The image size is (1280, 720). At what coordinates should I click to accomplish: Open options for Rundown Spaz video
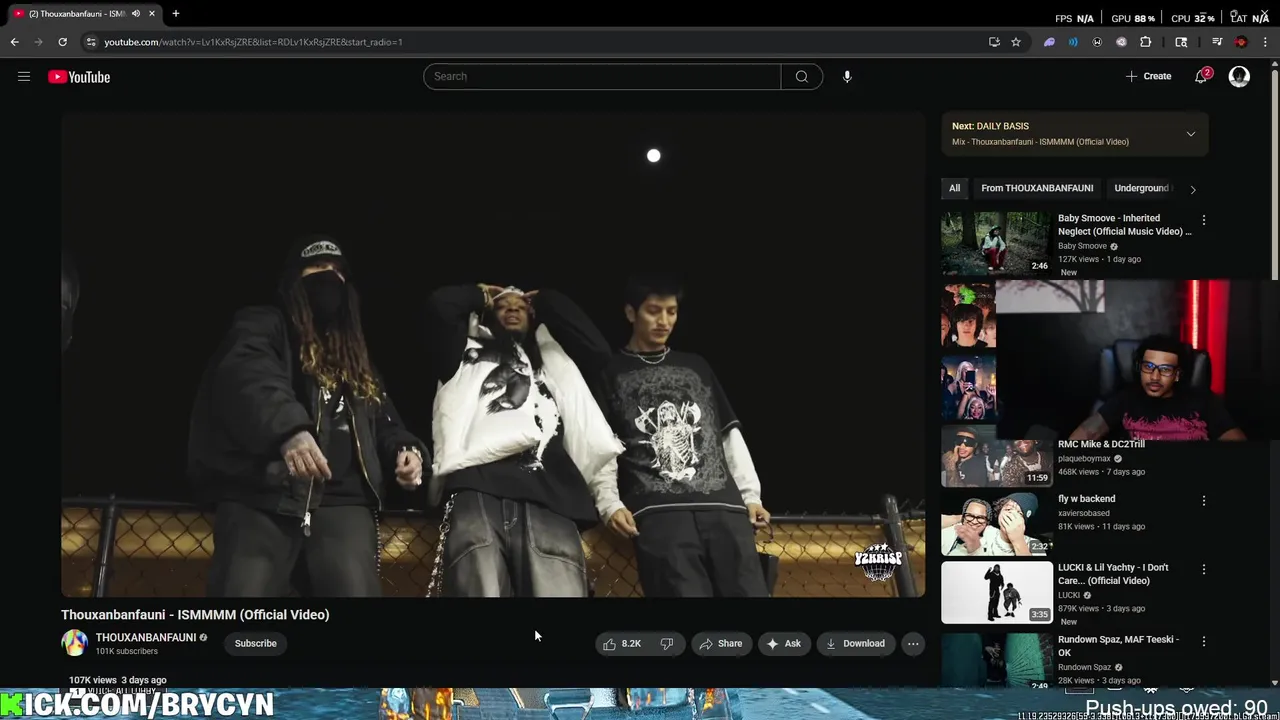[x=1204, y=641]
